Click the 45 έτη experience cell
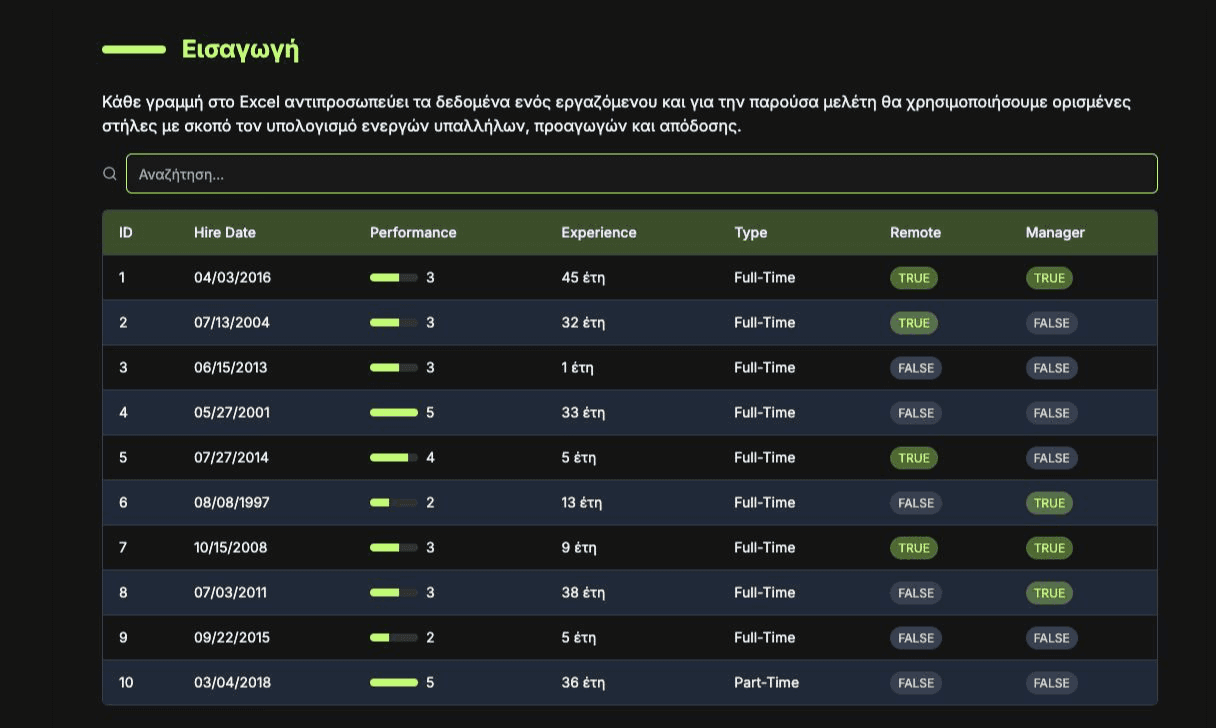The height and width of the screenshot is (728, 1216). (x=583, y=278)
